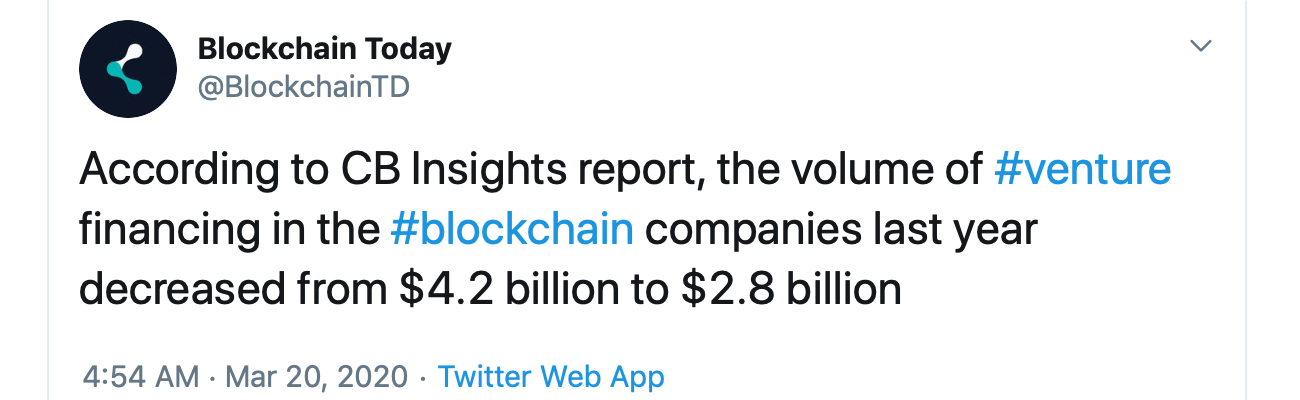The width and height of the screenshot is (1300, 400).
Task: Open the @BlockchainTD handle
Action: [304, 87]
